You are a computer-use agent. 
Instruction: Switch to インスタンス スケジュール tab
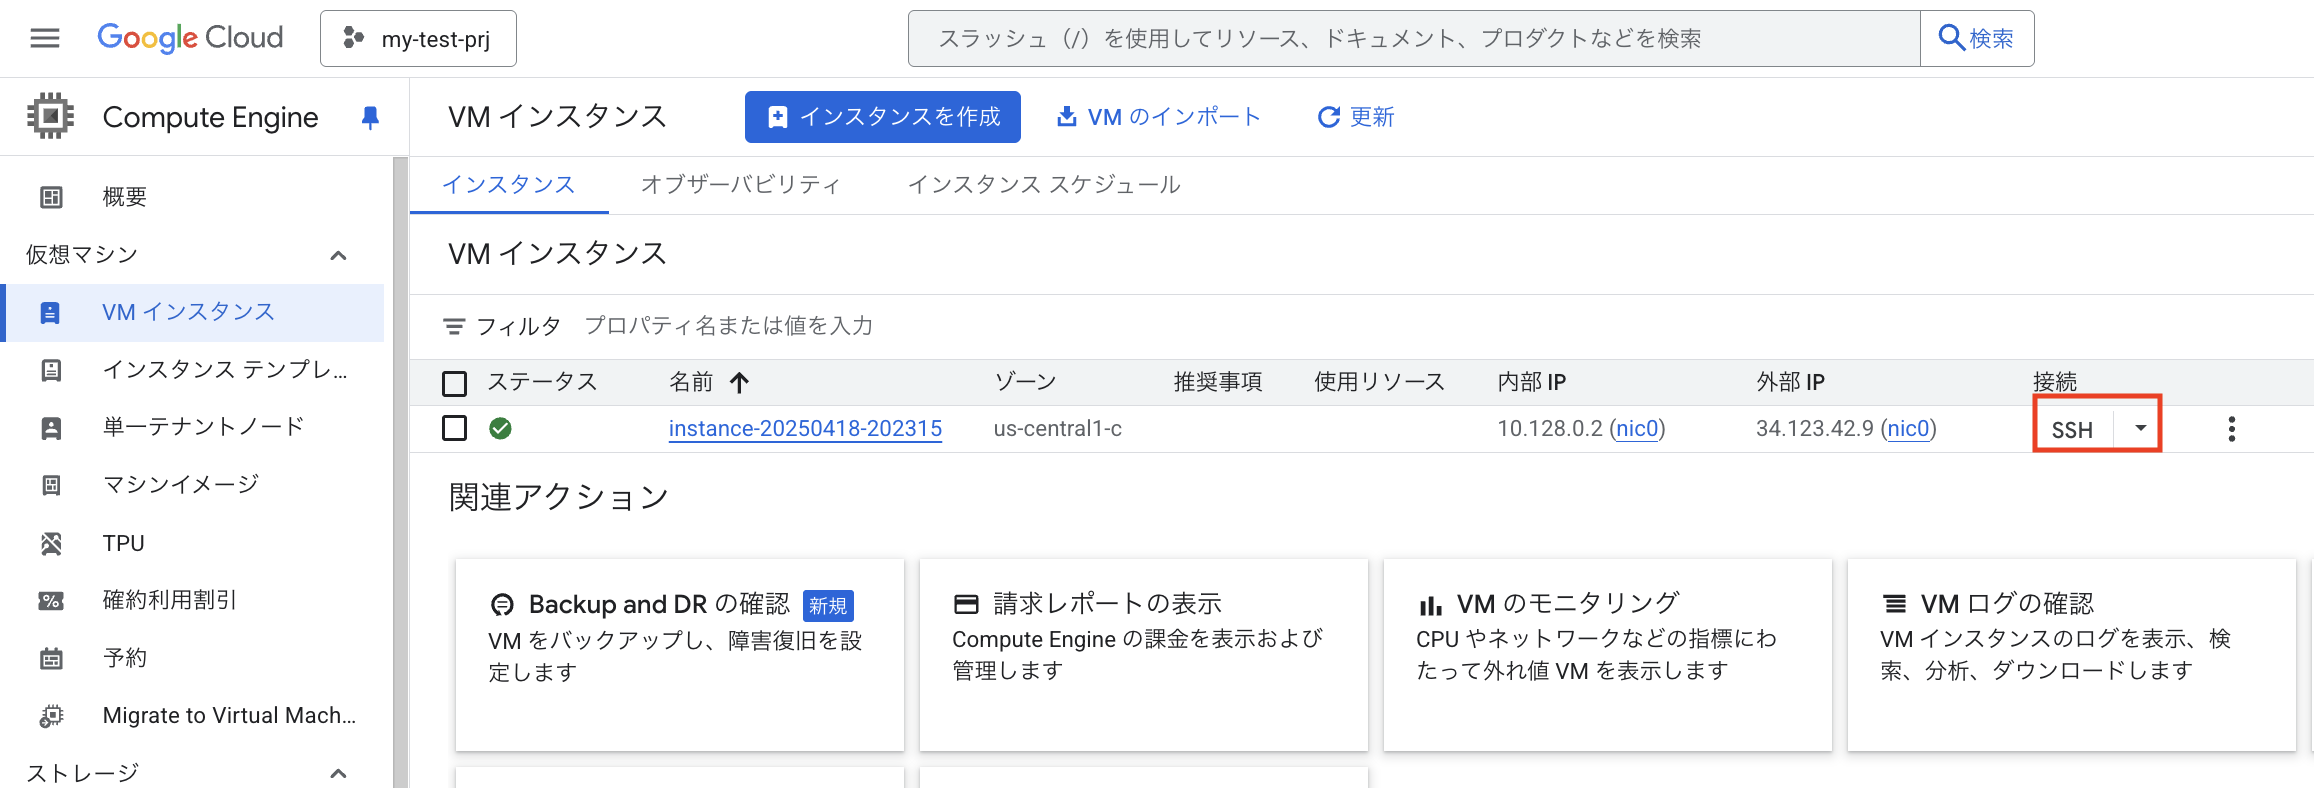[1044, 185]
